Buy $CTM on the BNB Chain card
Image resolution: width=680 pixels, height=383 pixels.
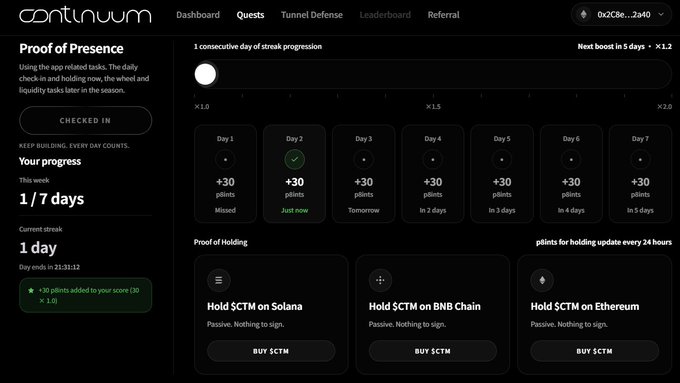coord(433,351)
